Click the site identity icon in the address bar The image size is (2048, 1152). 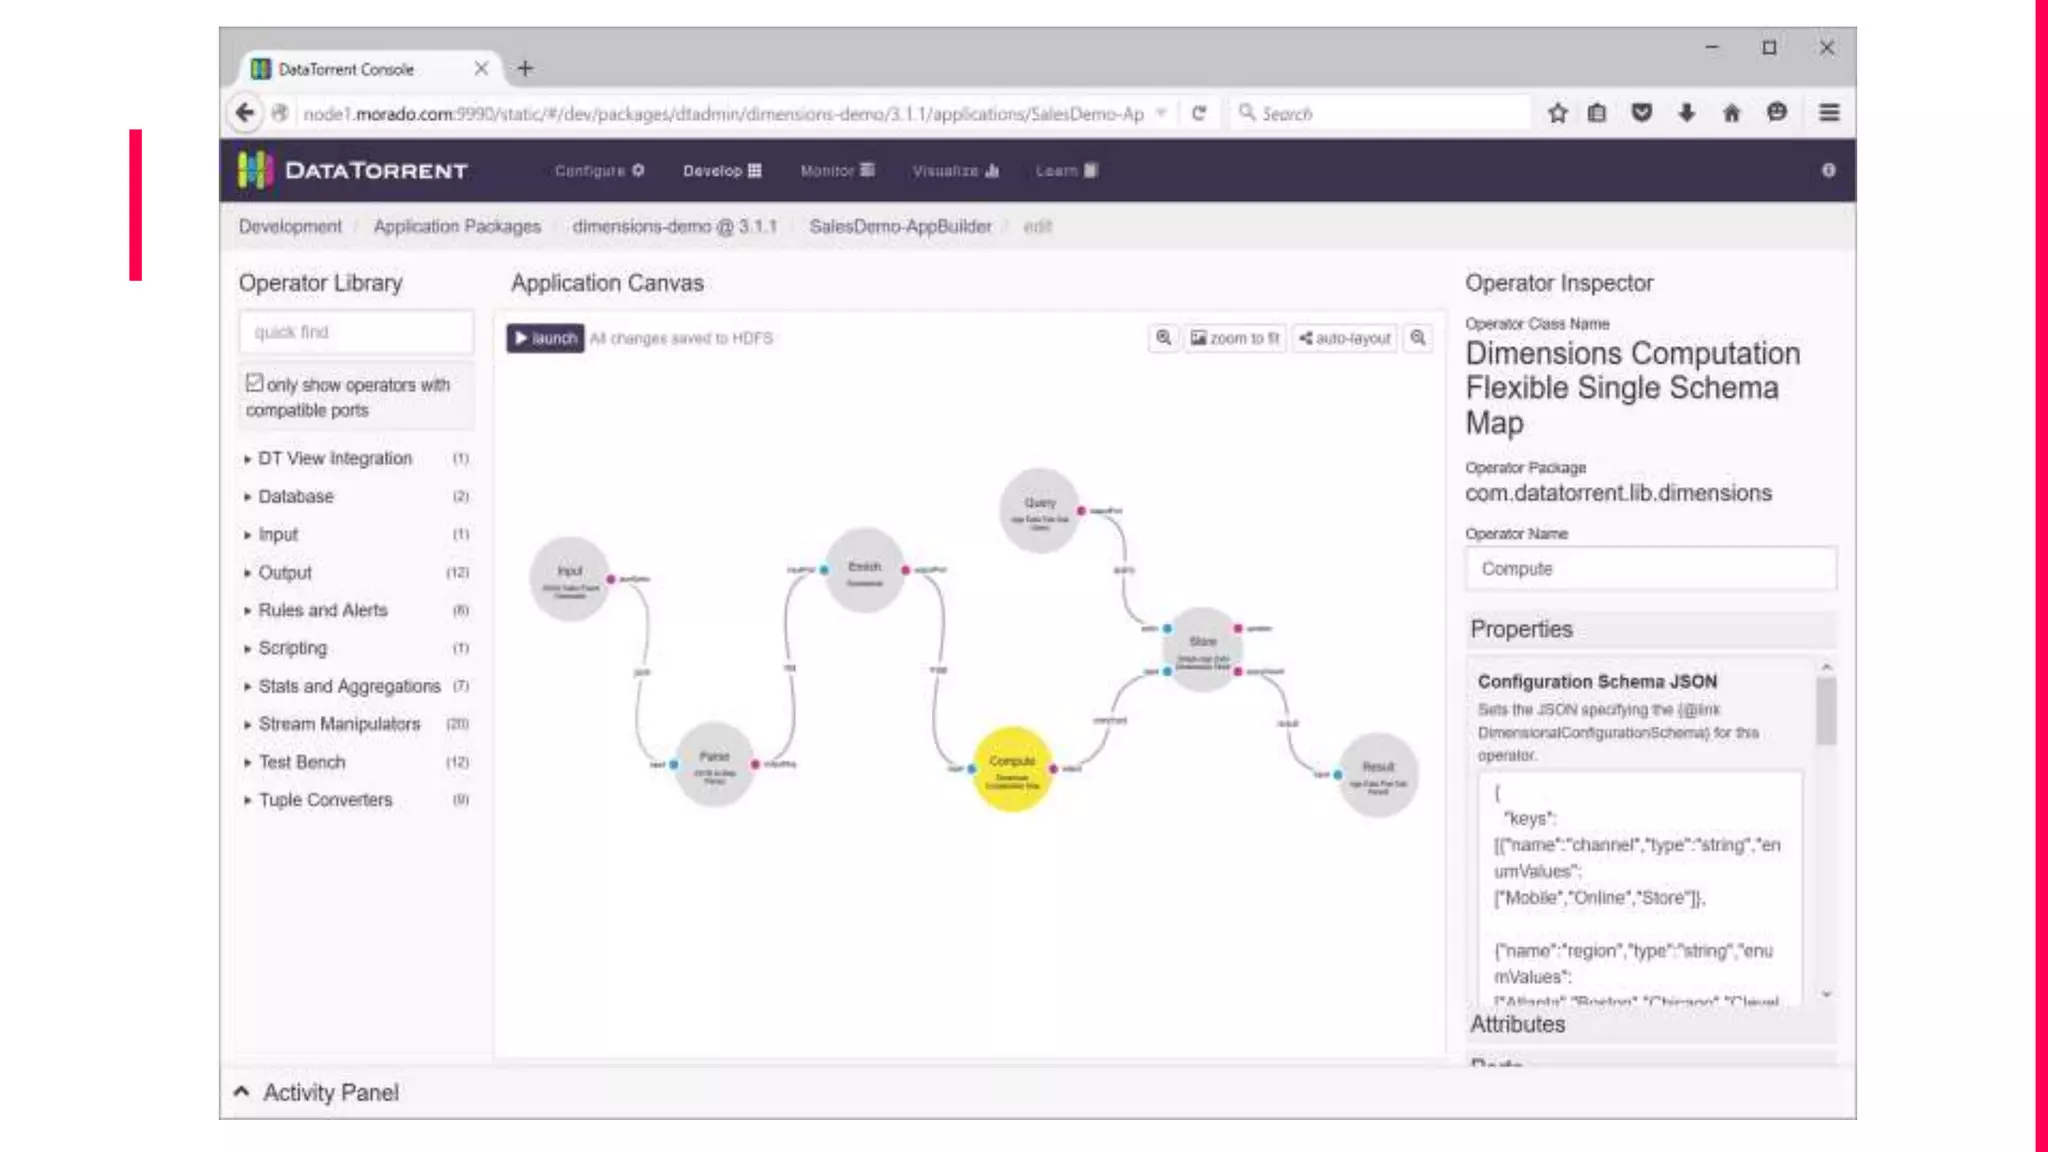click(280, 113)
